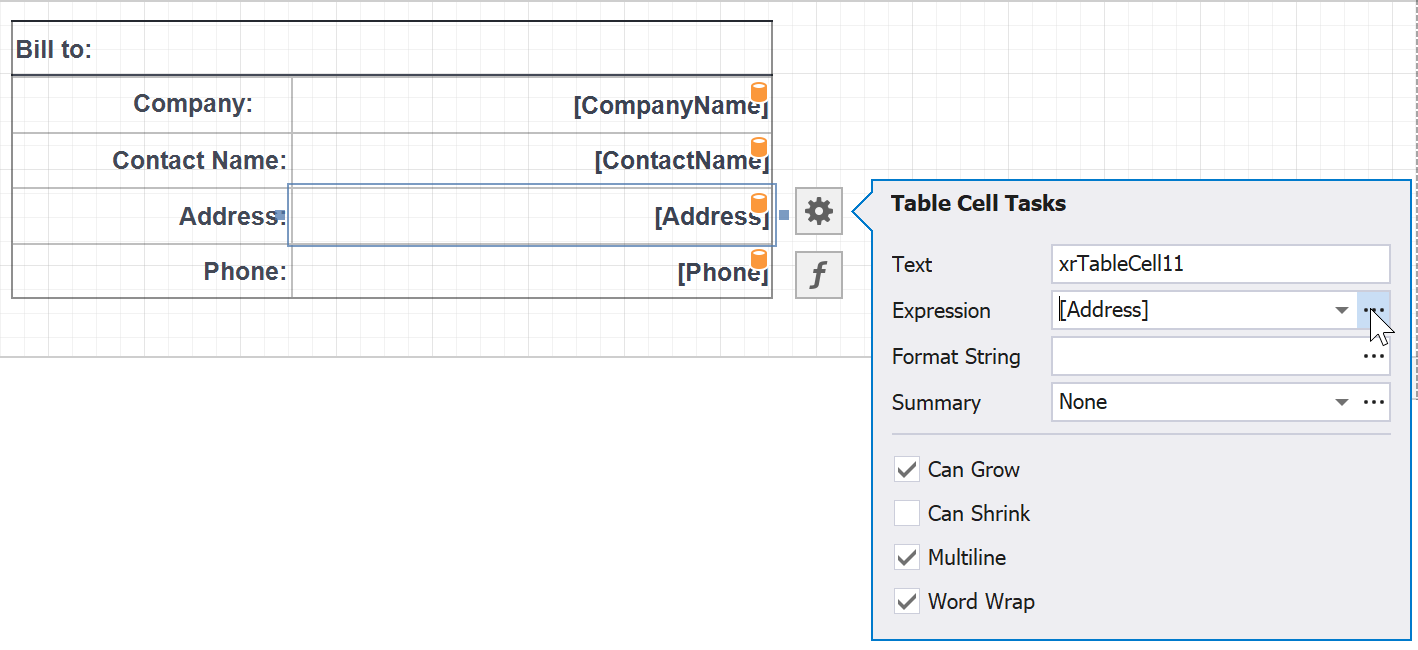Enable the Can Shrink checkbox
Image resolution: width=1418 pixels, height=650 pixels.
(906, 513)
